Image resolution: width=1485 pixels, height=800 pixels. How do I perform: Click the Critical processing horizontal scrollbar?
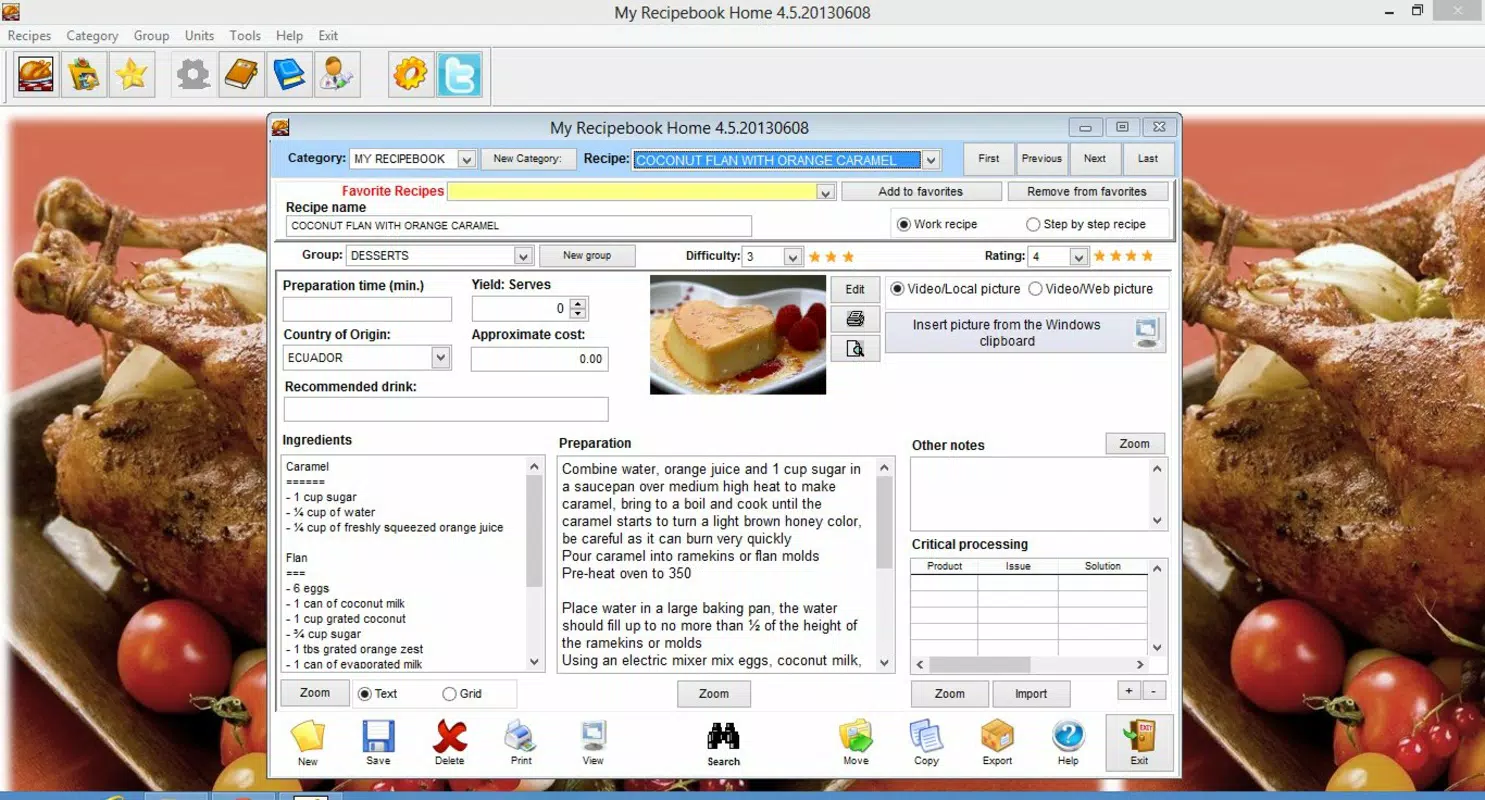point(1029,665)
